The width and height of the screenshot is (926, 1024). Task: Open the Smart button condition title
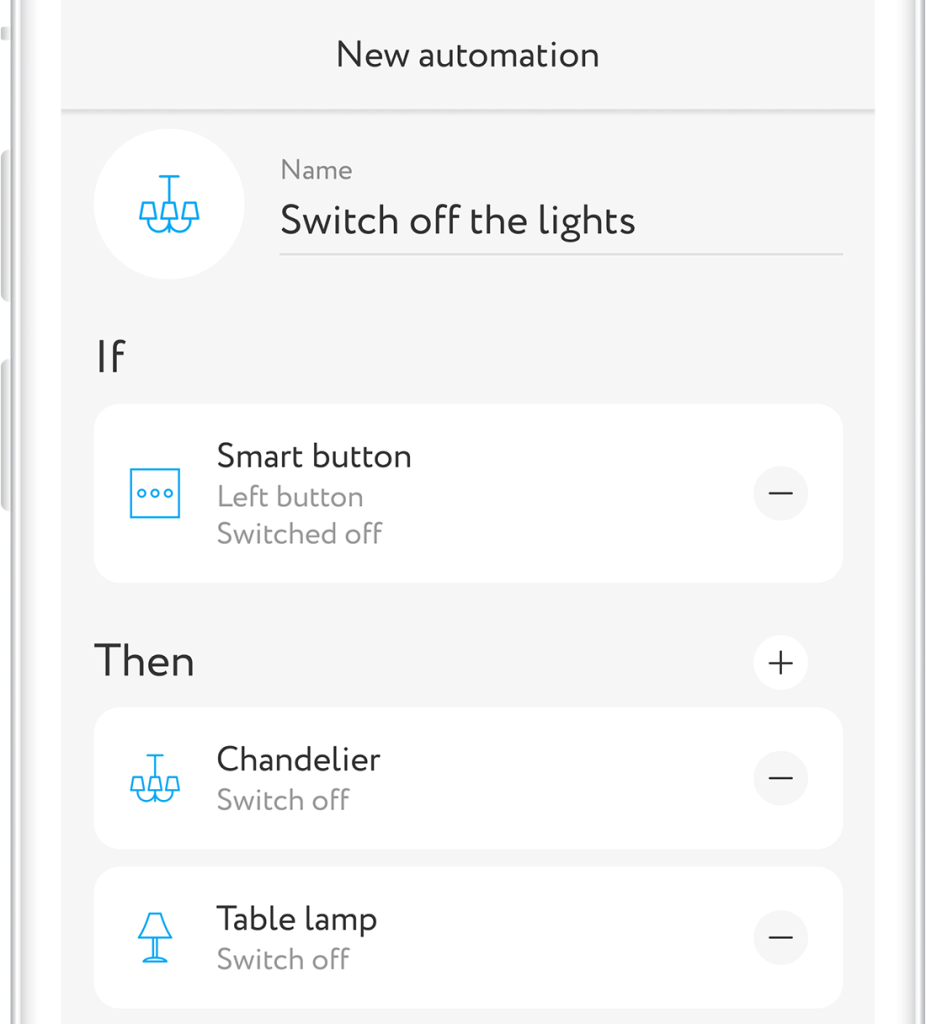[x=314, y=457]
